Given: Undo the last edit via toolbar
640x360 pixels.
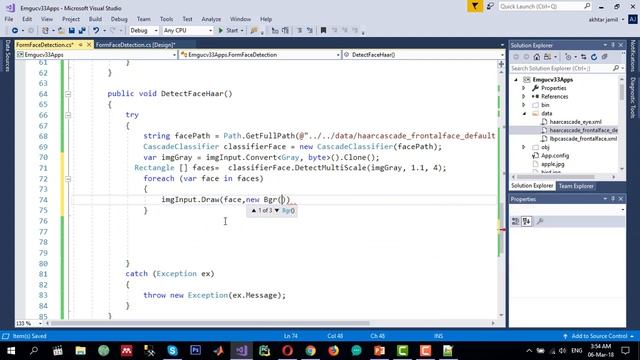Looking at the screenshot, I should pyautogui.click(x=96, y=31).
